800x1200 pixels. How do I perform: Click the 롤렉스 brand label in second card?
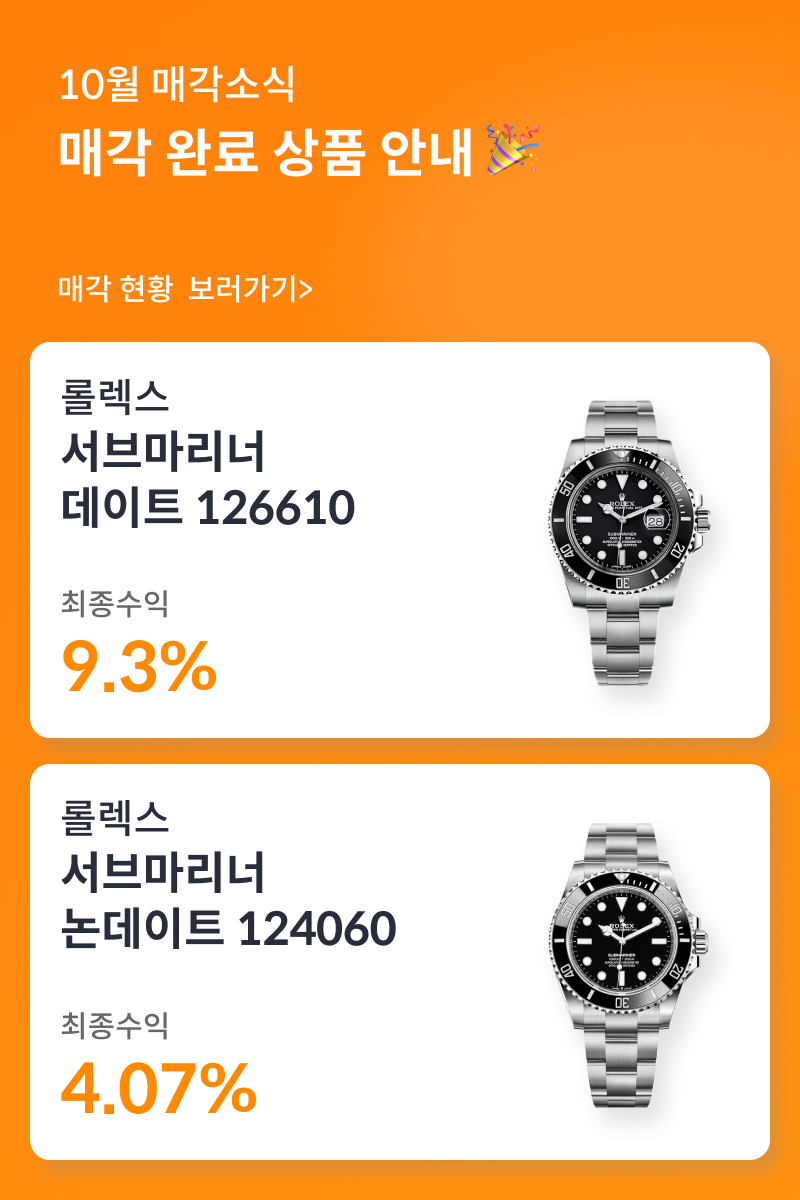(x=114, y=818)
